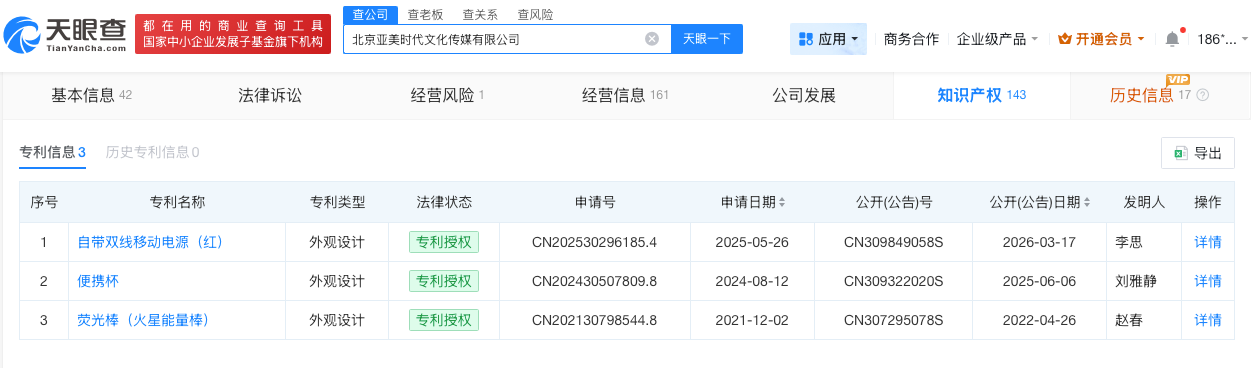1251x368 pixels.
Task: View 详情 for patent CN202430507809.8
Action: point(1208,281)
